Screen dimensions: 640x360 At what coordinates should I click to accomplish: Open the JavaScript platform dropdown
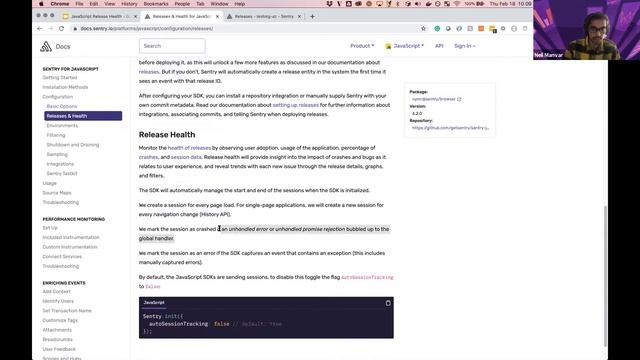coord(404,46)
